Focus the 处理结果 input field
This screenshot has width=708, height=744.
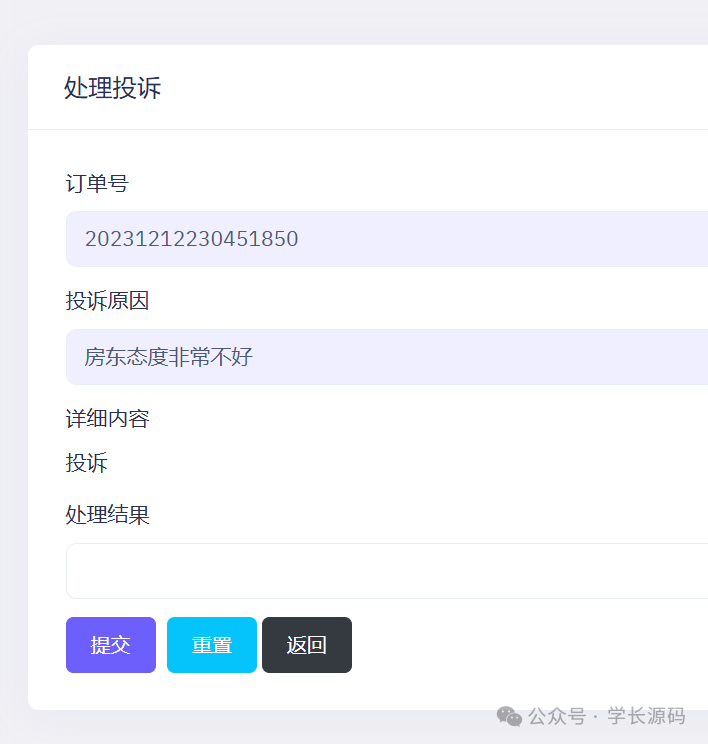pyautogui.click(x=387, y=571)
